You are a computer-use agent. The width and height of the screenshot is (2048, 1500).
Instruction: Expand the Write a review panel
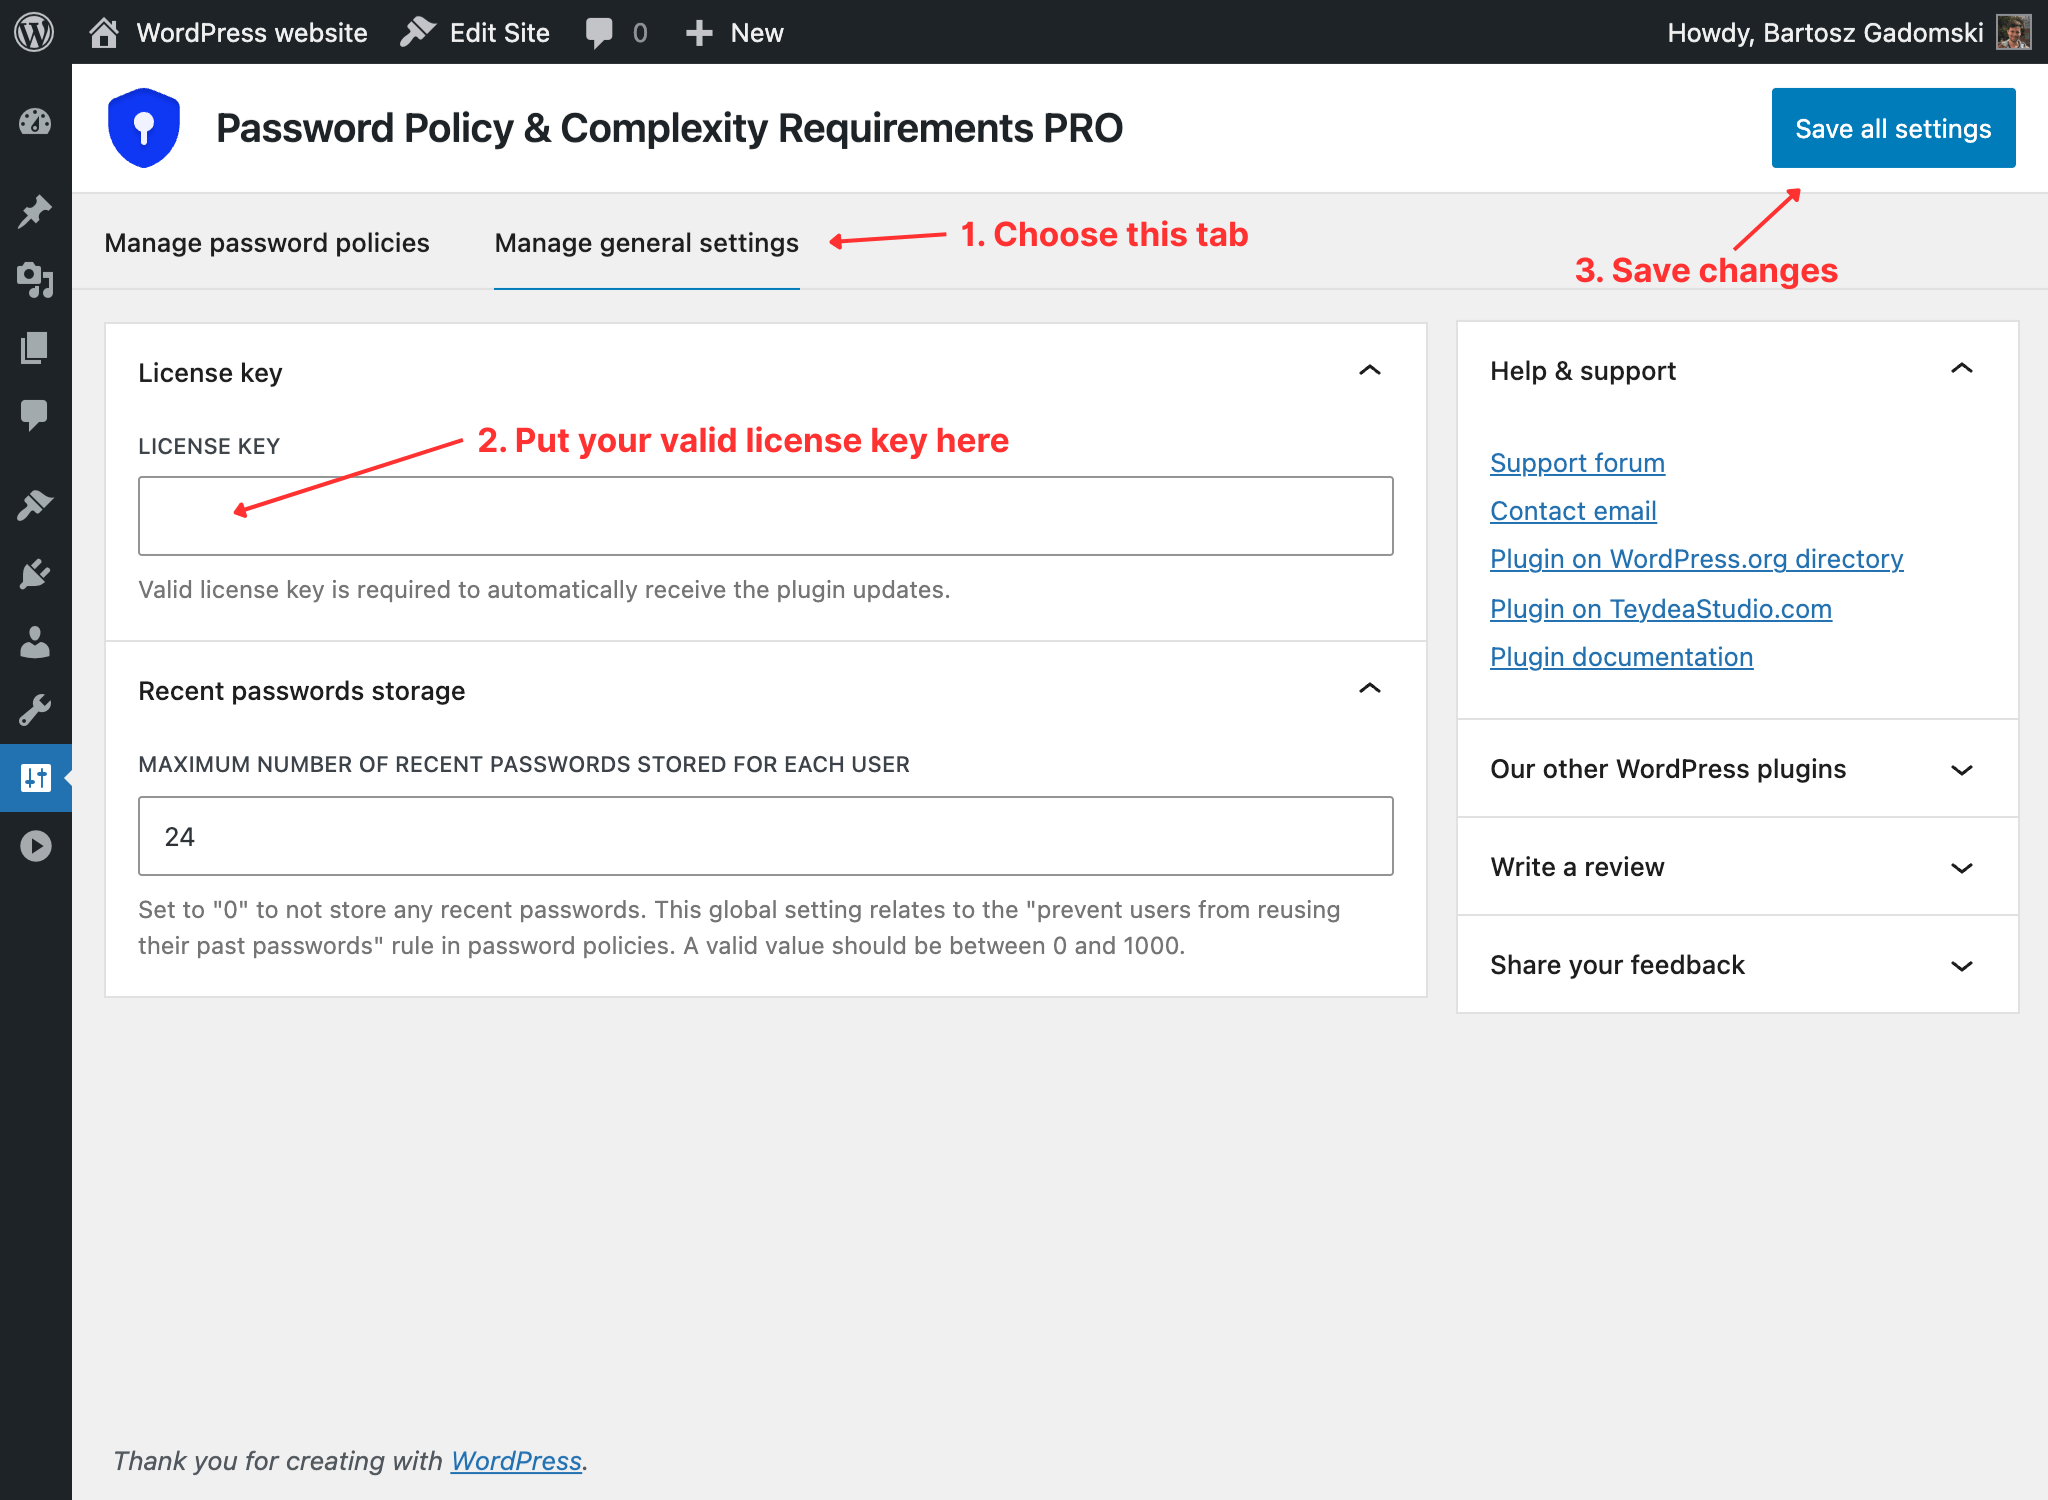[x=1737, y=867]
